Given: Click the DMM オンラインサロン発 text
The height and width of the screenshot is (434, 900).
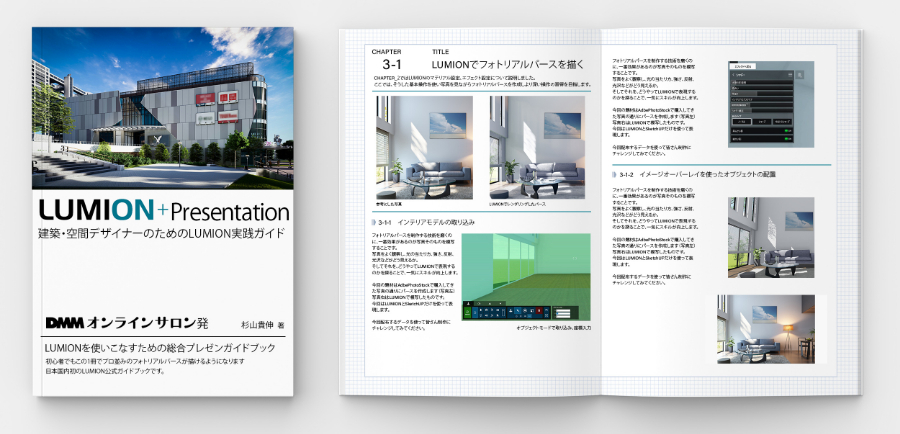Looking at the screenshot, I should [x=127, y=323].
